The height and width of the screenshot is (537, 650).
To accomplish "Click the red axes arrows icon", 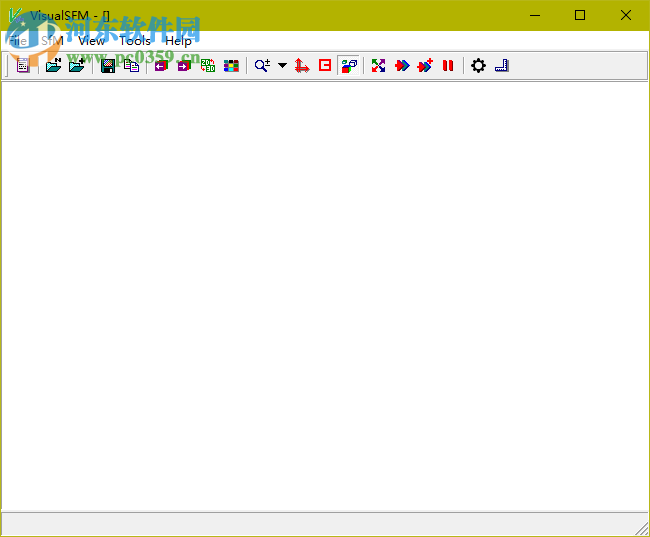I will click(302, 66).
